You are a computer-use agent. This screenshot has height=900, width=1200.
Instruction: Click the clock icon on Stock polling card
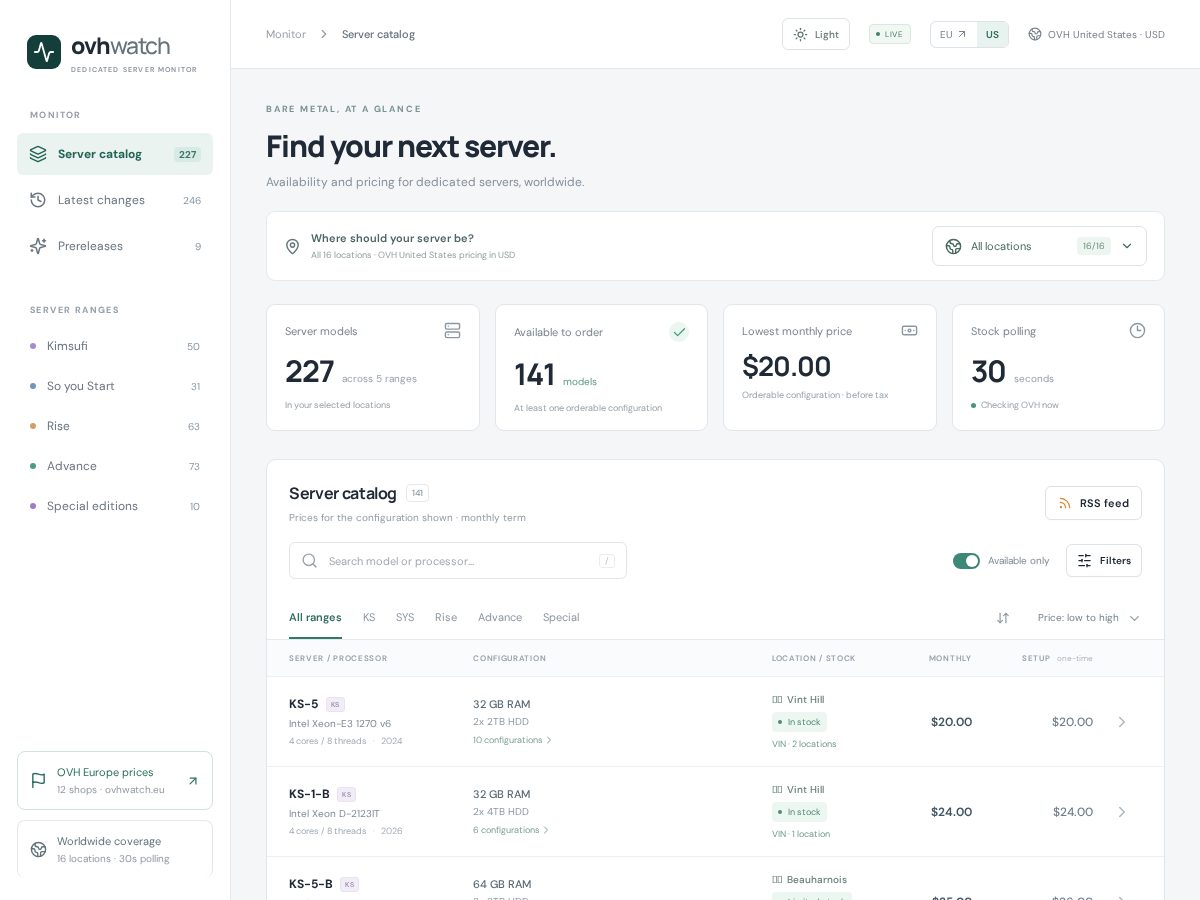click(x=1137, y=331)
